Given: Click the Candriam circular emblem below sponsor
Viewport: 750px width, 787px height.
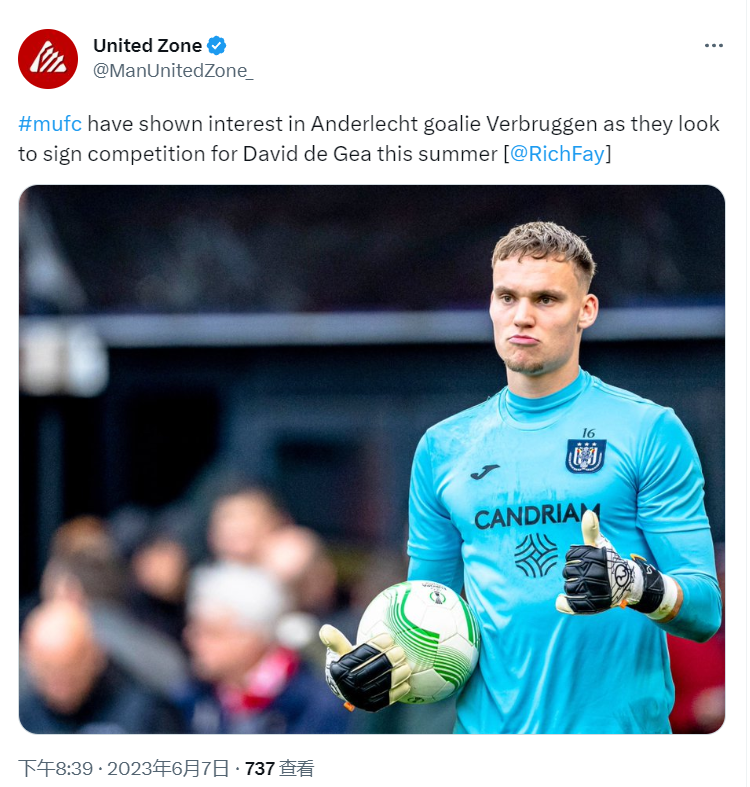Looking at the screenshot, I should click(x=536, y=555).
